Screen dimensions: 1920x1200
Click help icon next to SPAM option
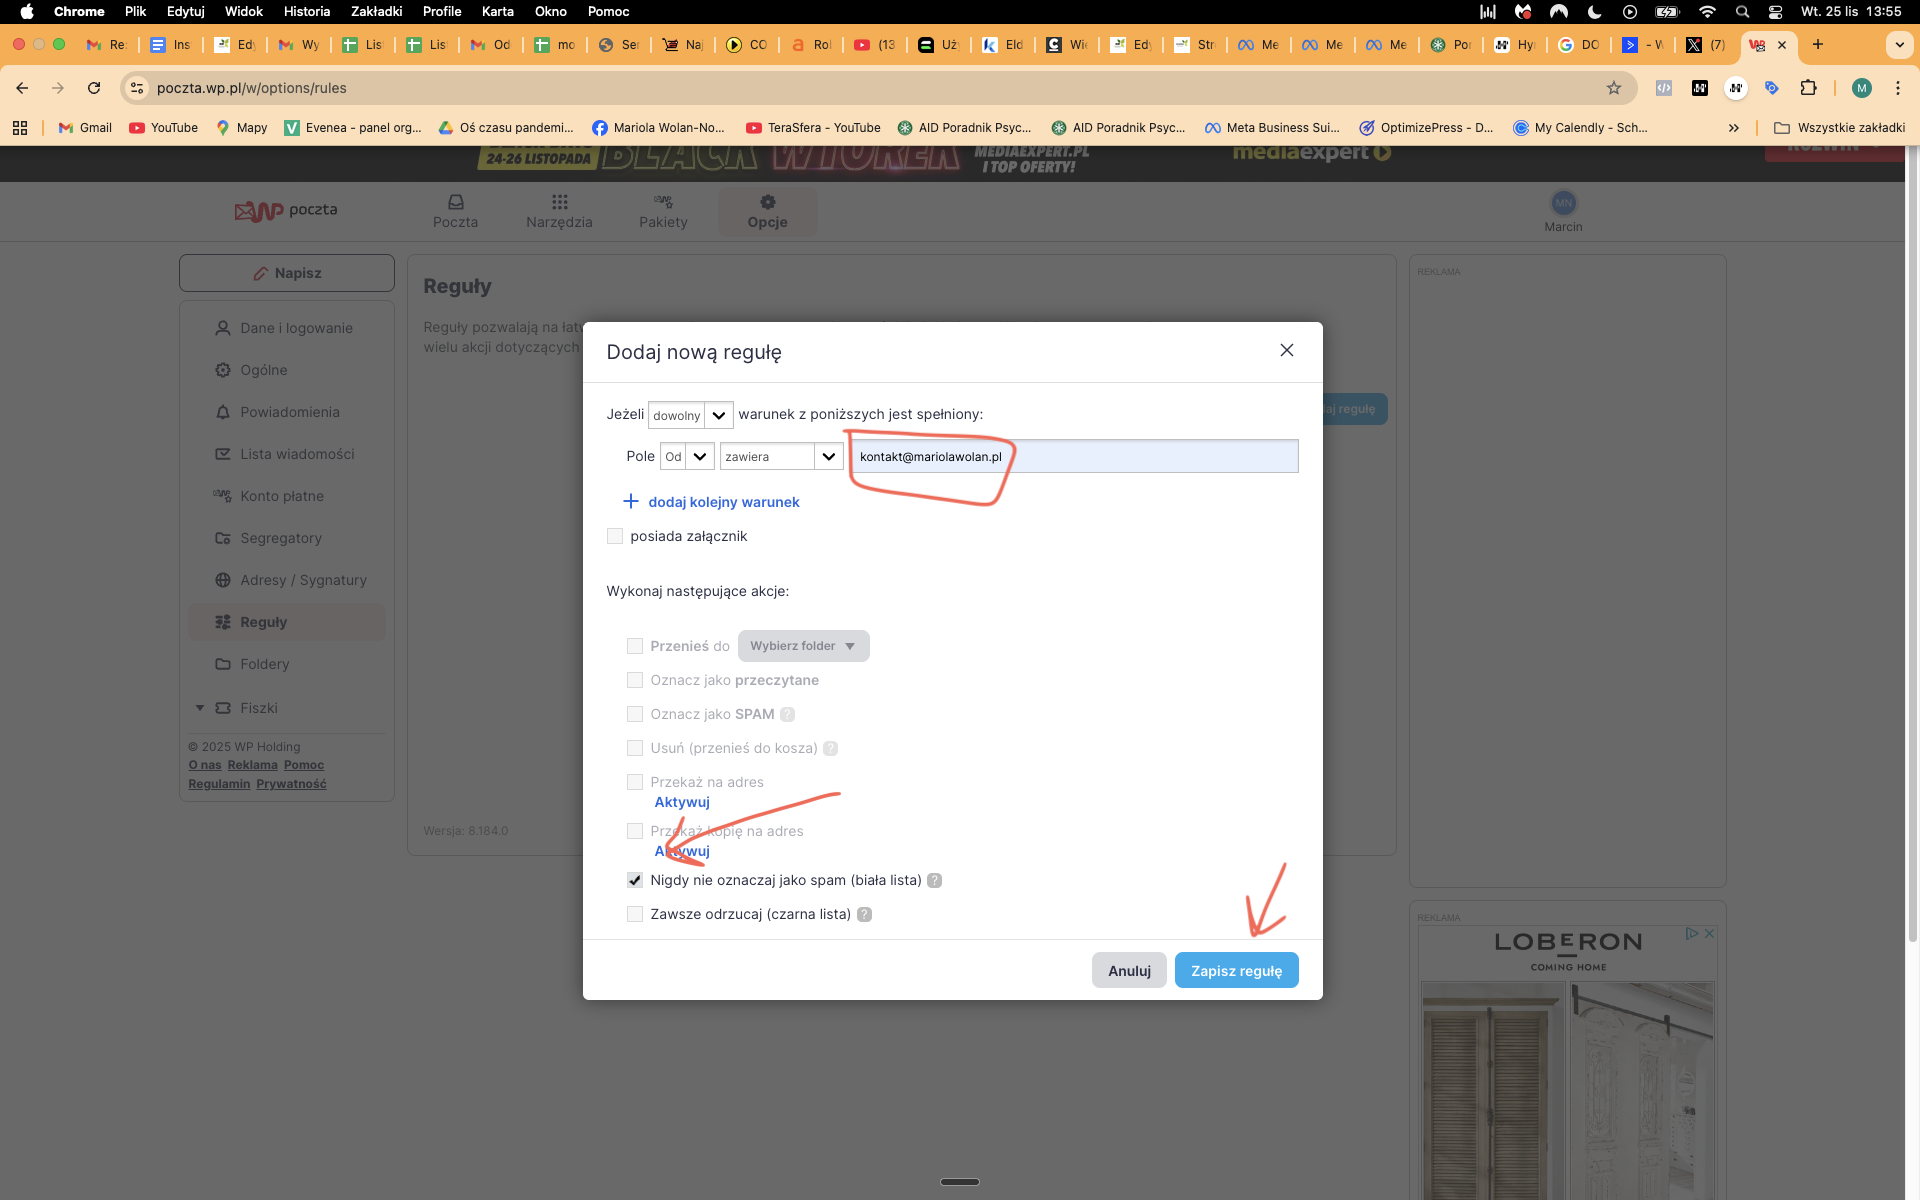tap(787, 714)
